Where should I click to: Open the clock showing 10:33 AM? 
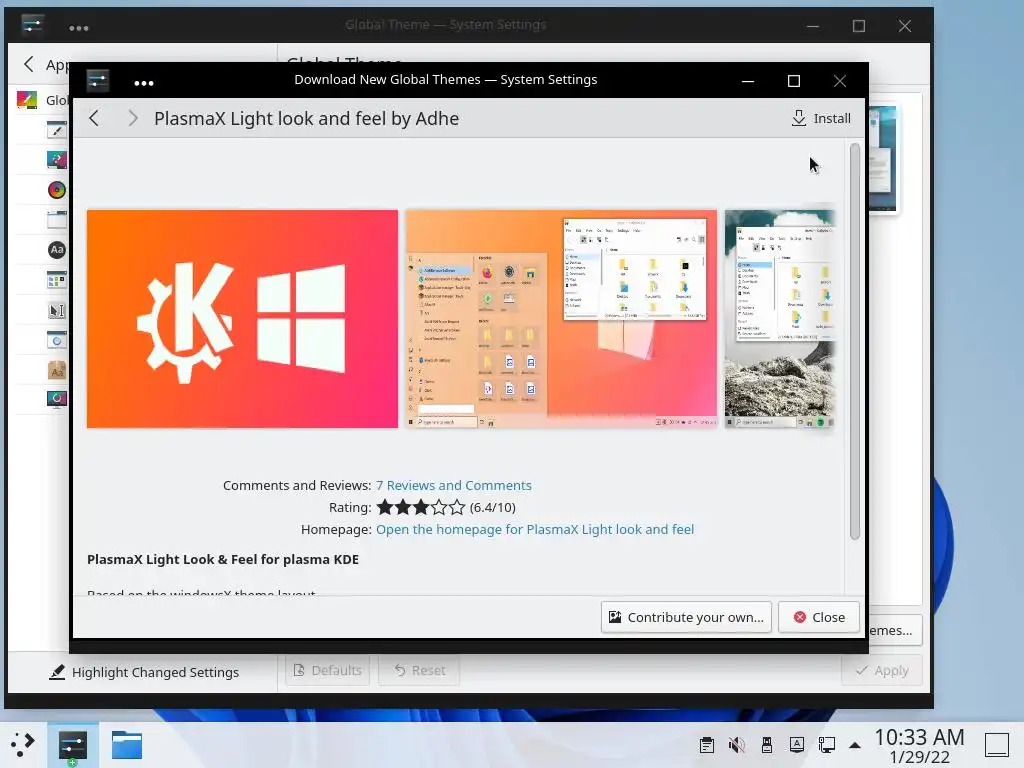click(919, 746)
